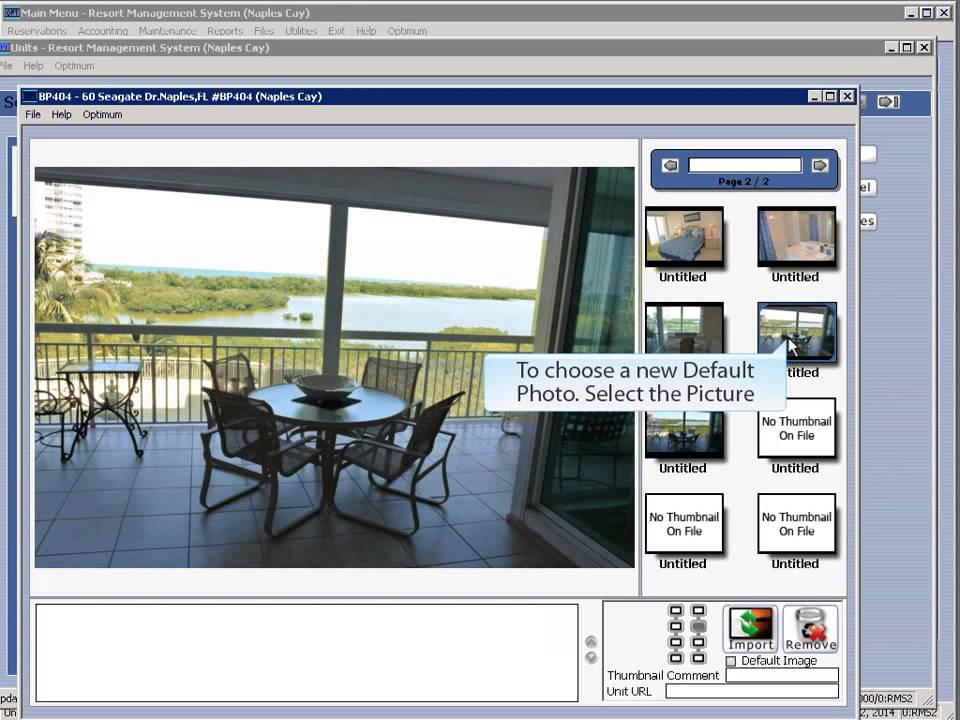Click 'Untitled' label under bottom-left placeholder

(683, 563)
